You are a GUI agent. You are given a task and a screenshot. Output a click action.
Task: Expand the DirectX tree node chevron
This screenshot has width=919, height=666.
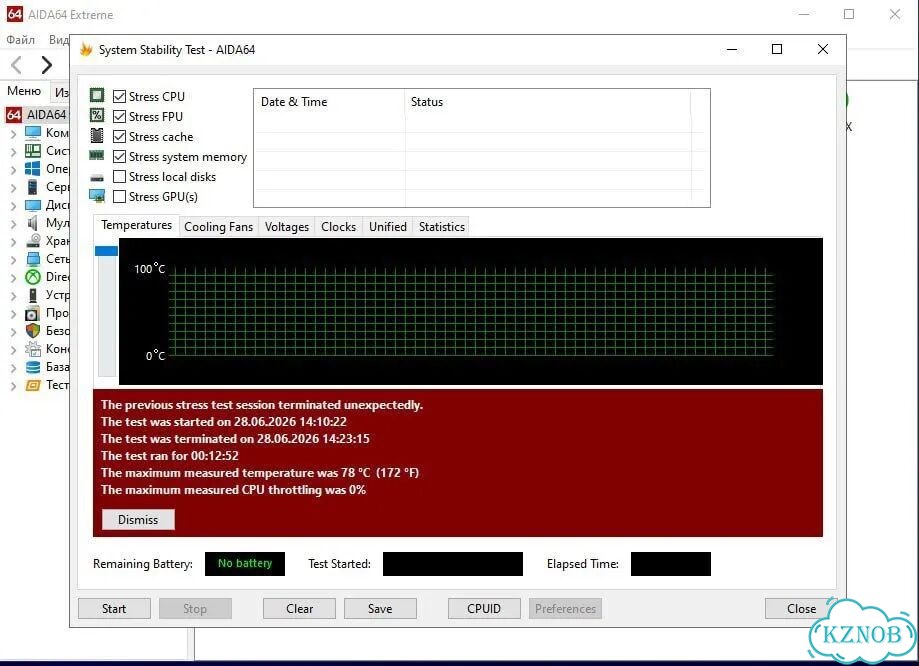click(x=13, y=278)
